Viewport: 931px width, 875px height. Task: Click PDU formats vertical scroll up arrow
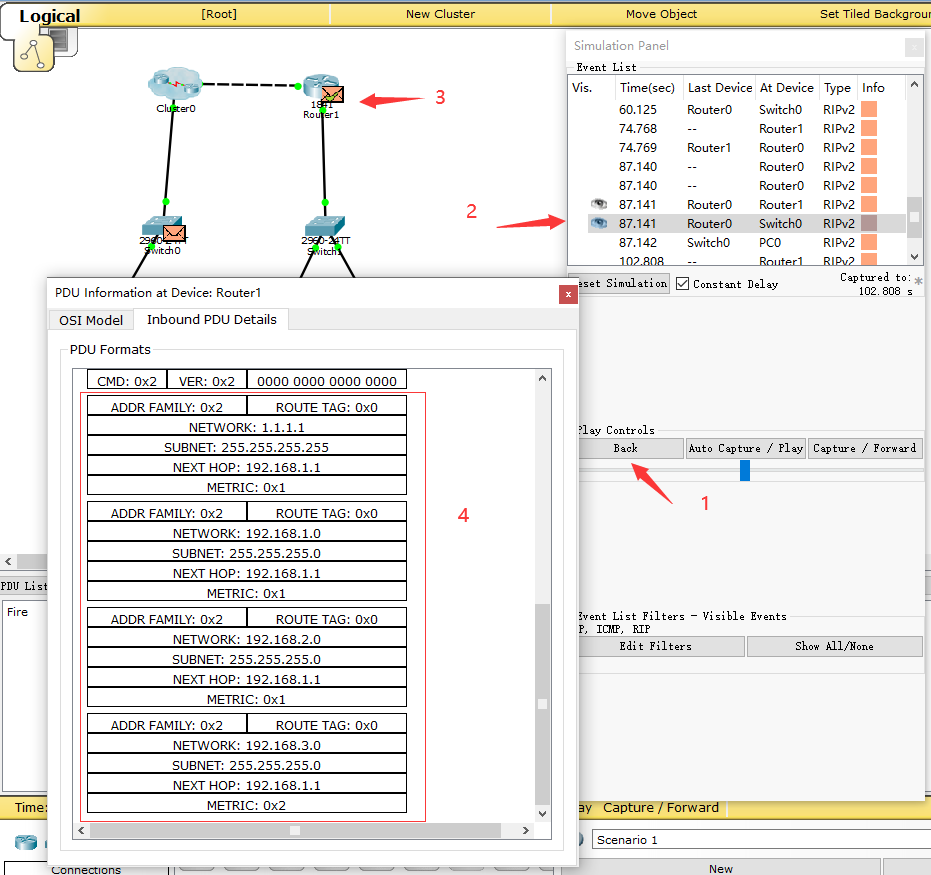542,378
